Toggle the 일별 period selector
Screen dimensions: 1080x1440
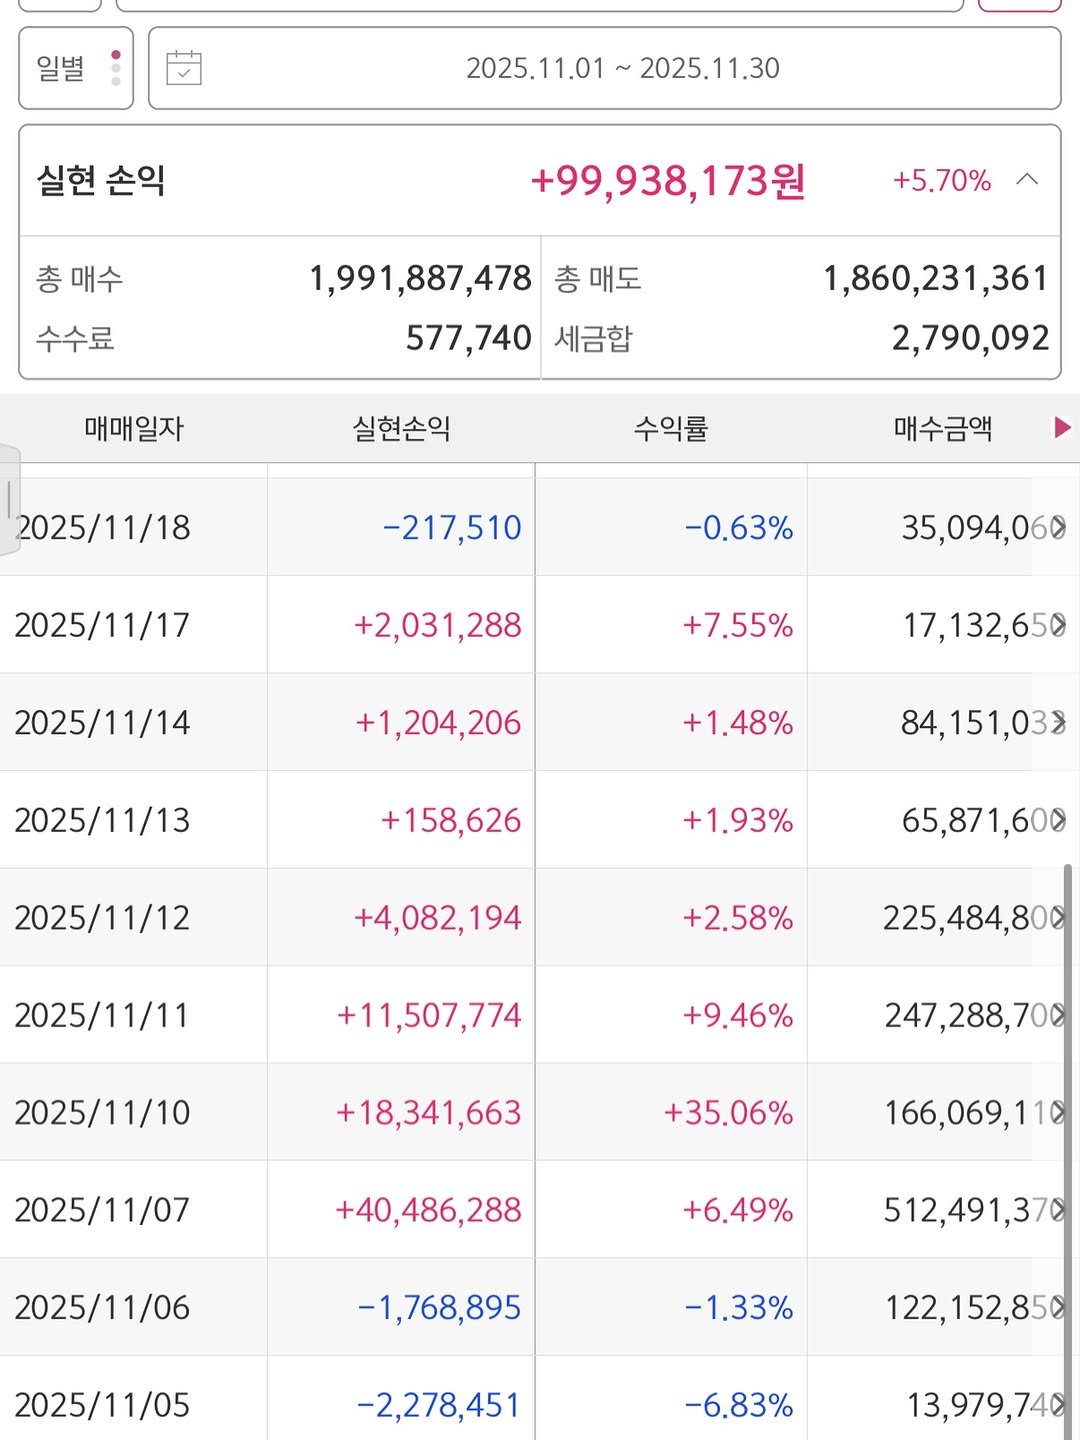(x=75, y=68)
